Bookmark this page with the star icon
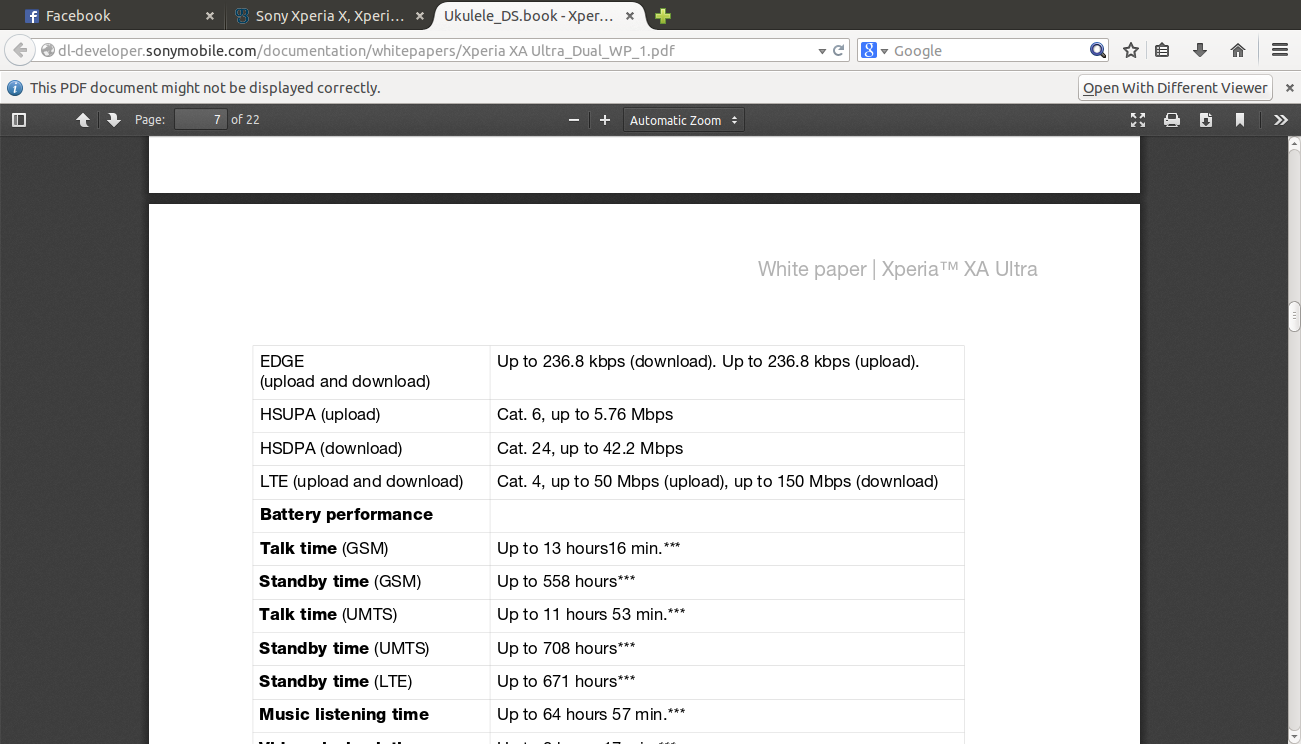This screenshot has width=1301, height=744. click(1131, 51)
